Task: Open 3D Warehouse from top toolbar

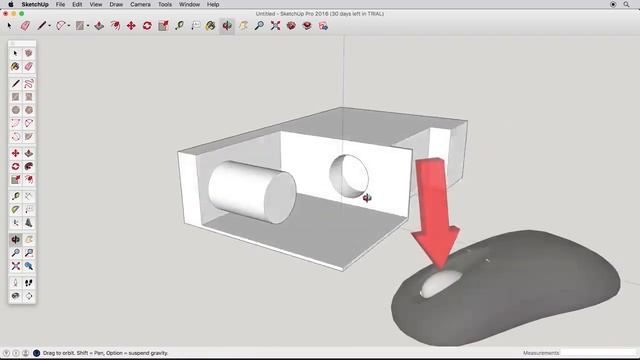Action: tap(291, 26)
